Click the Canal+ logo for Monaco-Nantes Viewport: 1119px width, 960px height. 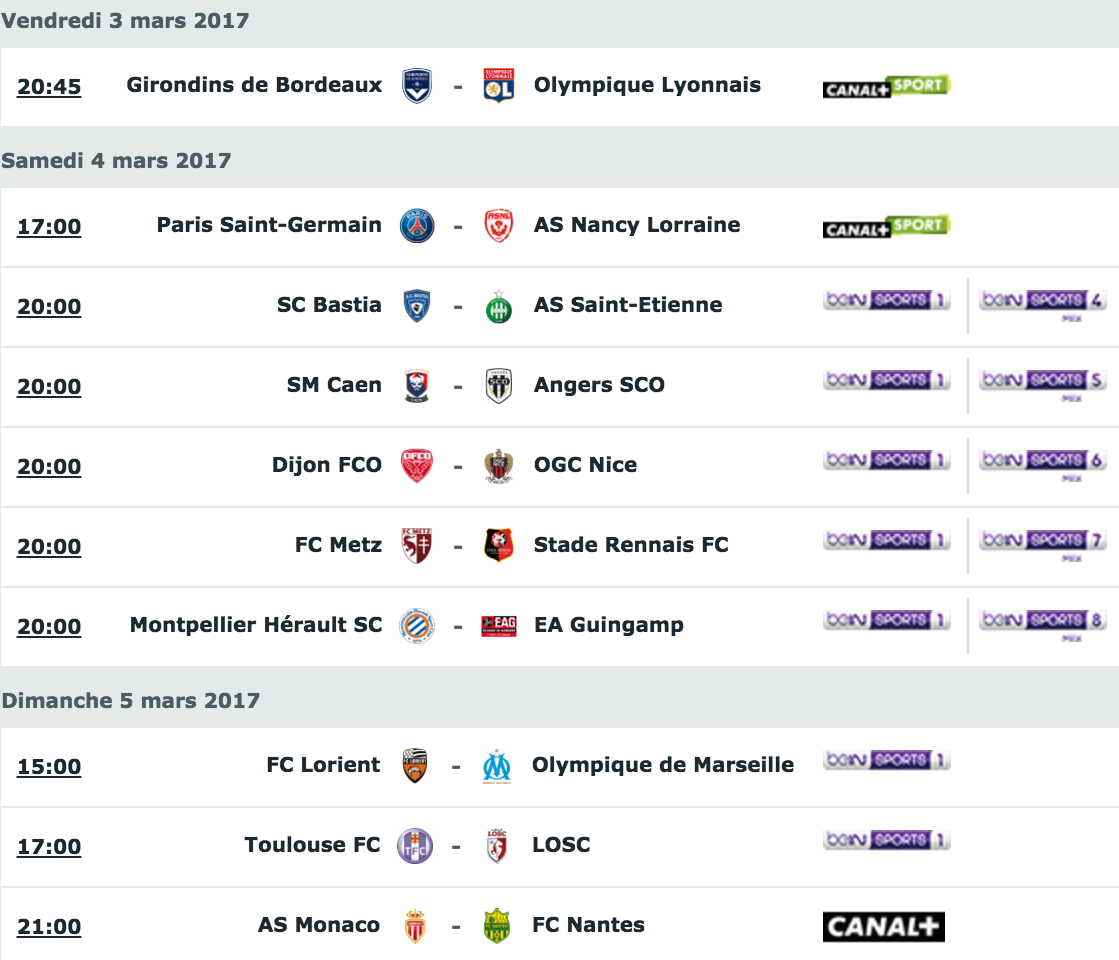(883, 926)
